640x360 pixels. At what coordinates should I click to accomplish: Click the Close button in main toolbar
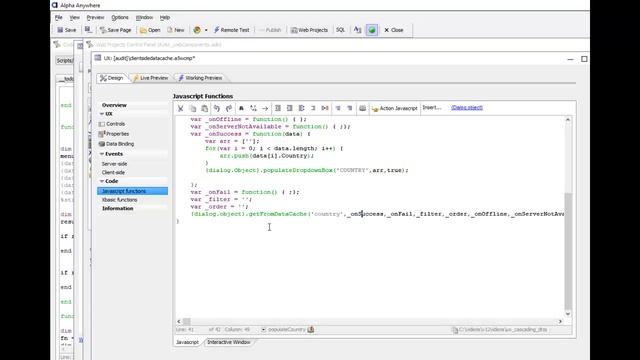coord(393,30)
